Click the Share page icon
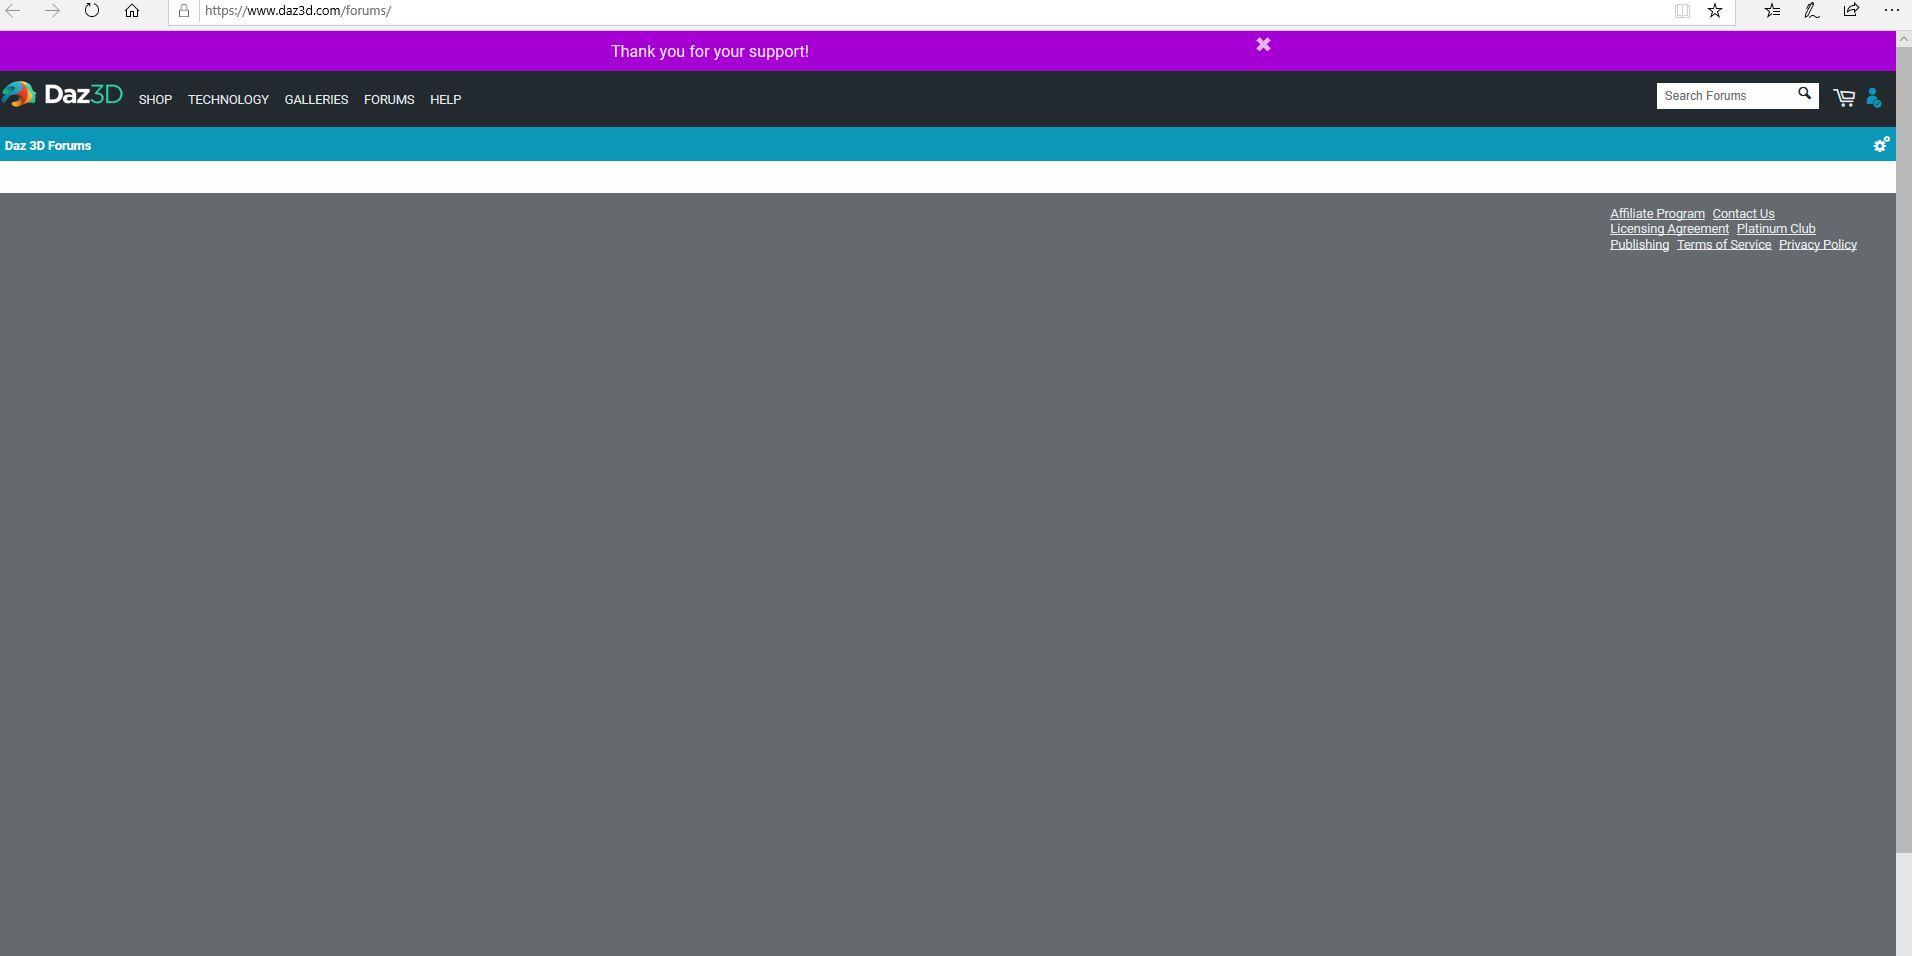This screenshot has height=956, width=1912. coord(1851,10)
